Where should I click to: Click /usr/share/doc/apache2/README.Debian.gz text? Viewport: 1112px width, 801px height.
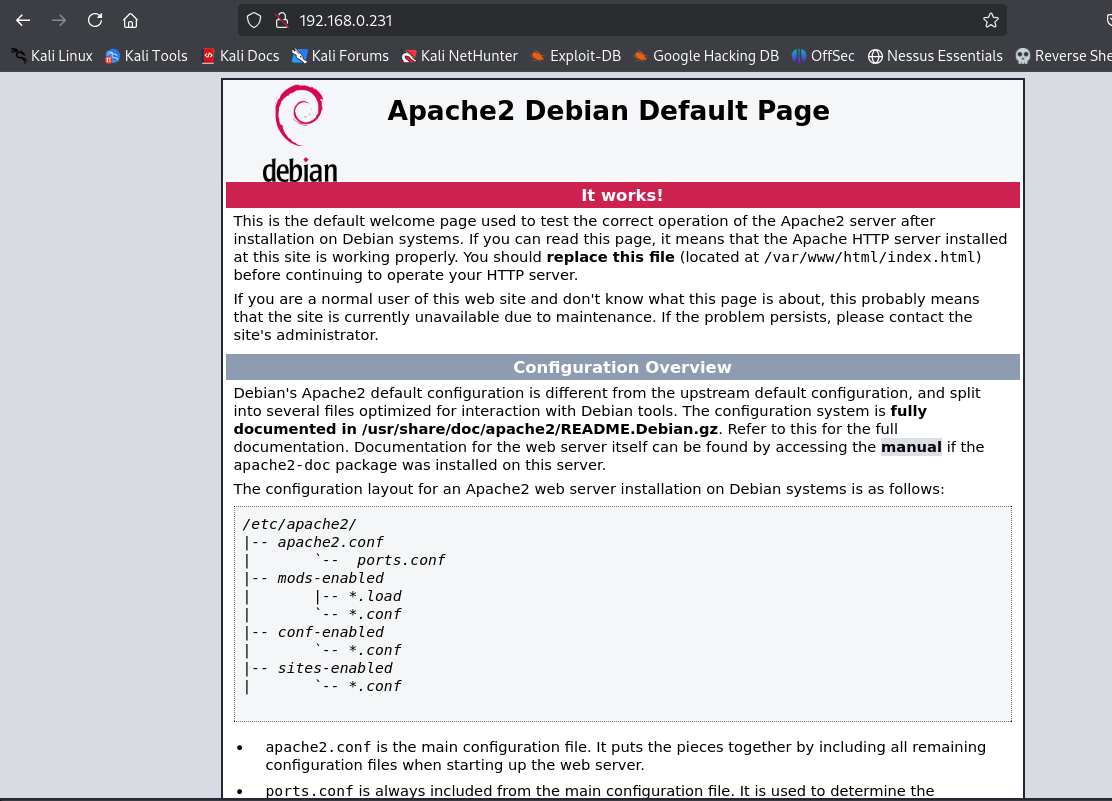(x=540, y=429)
